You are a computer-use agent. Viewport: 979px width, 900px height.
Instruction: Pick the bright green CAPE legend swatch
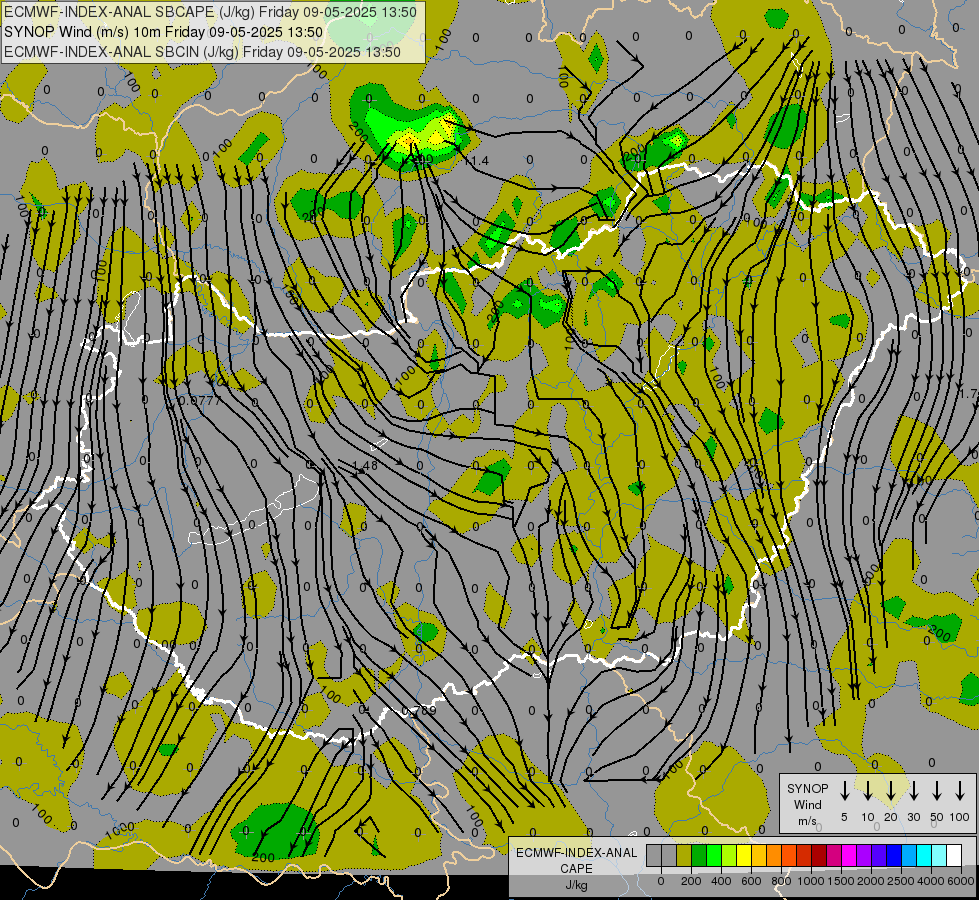pyautogui.click(x=714, y=855)
